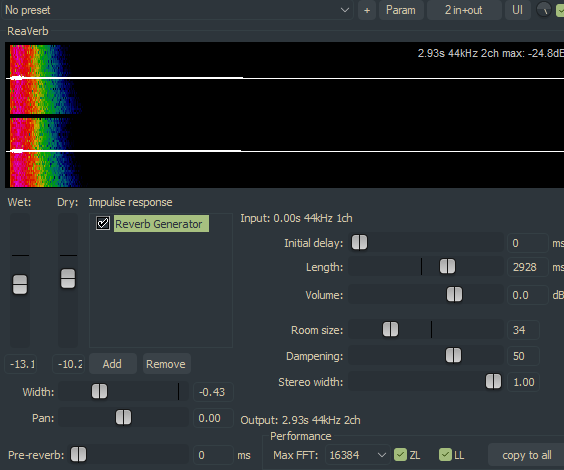Click the Initial delay value field
The height and width of the screenshot is (470, 564).
(x=528, y=243)
